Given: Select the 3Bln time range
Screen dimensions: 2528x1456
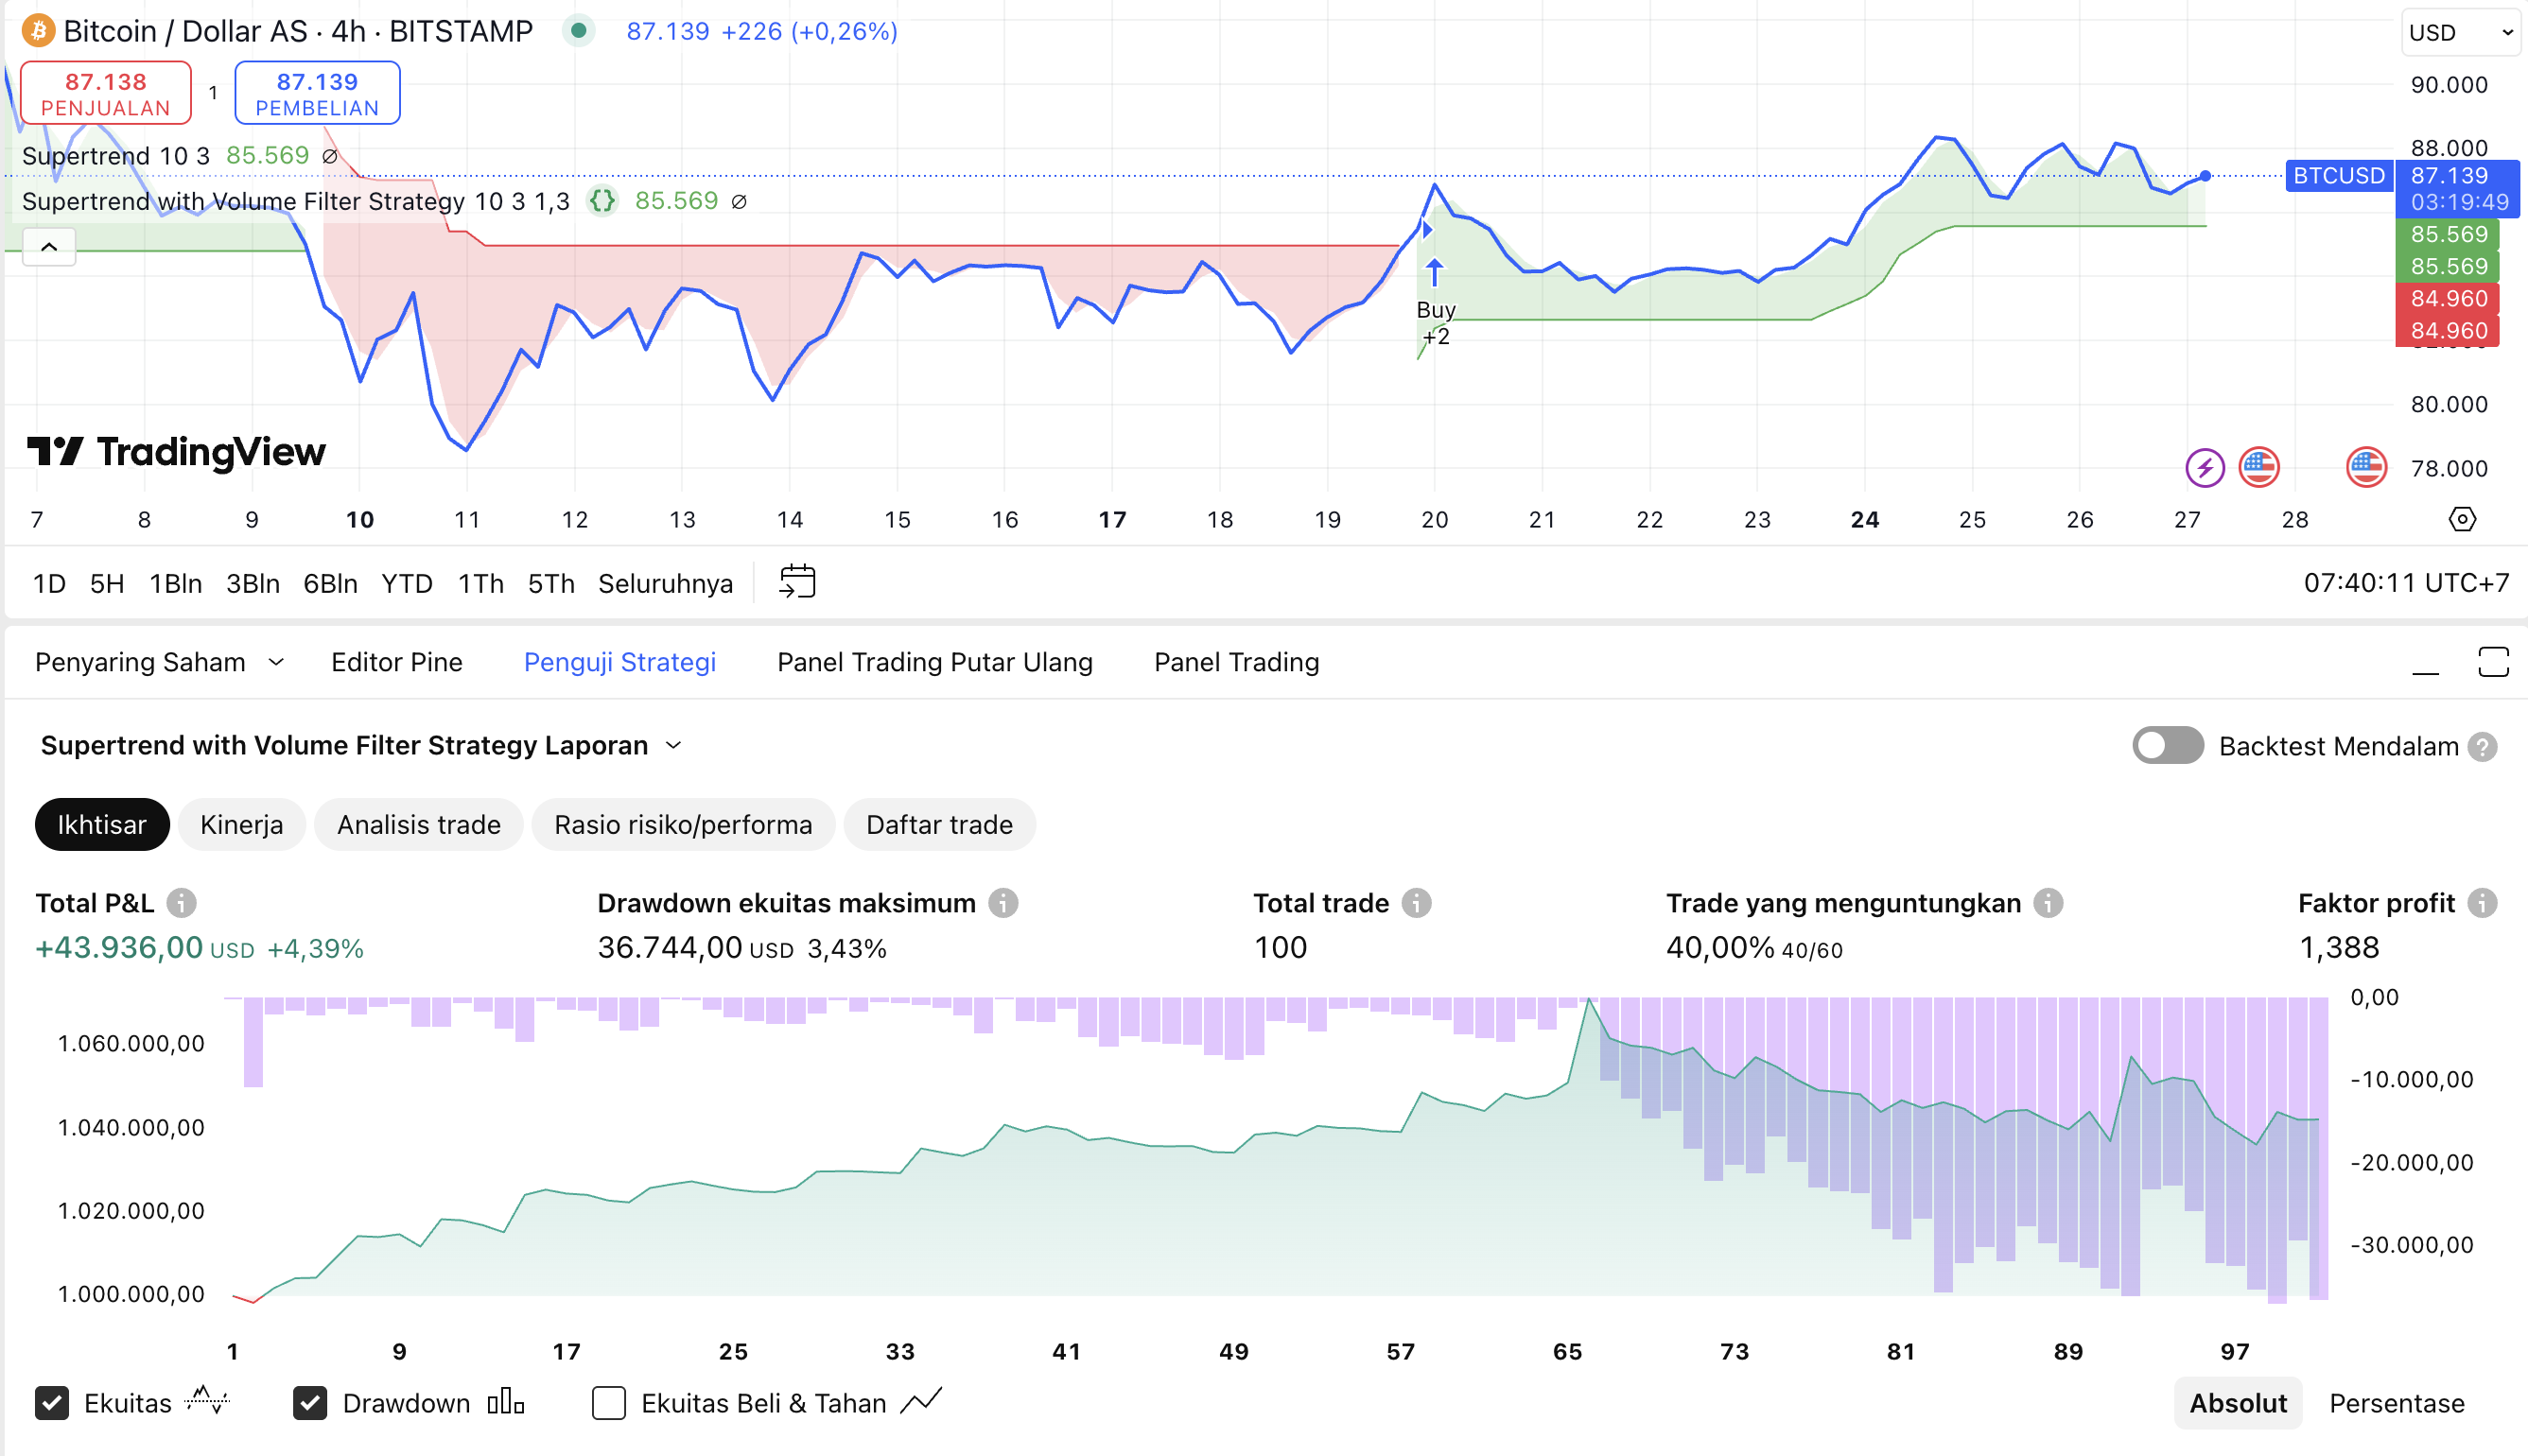Looking at the screenshot, I should [x=252, y=583].
